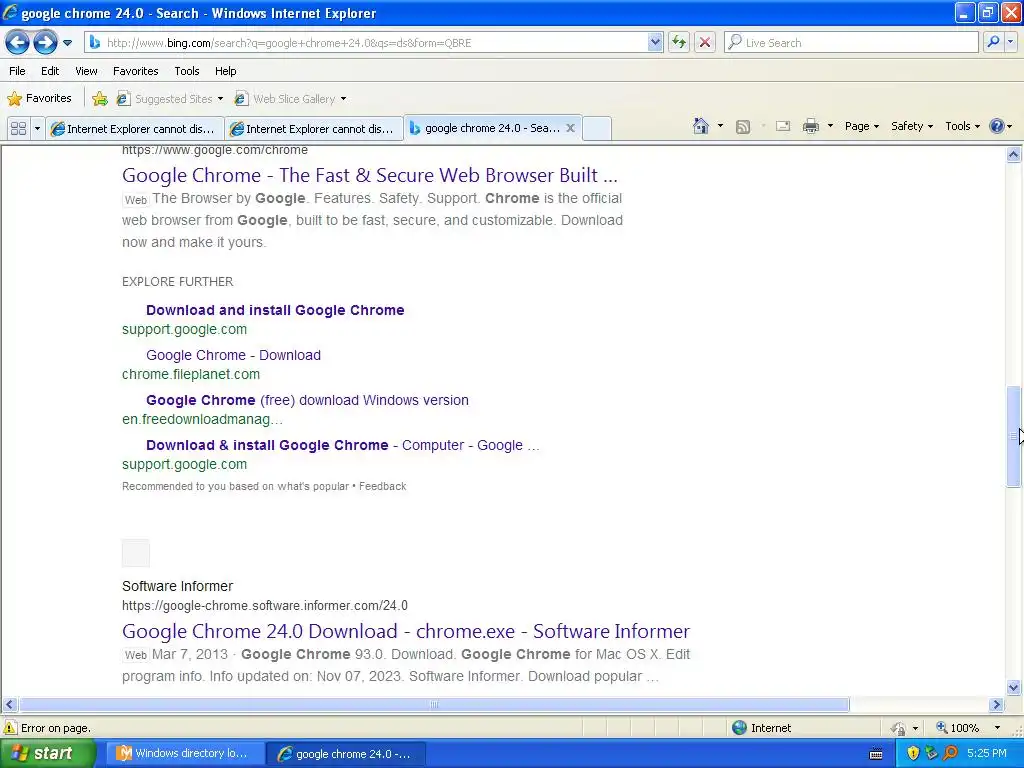Switch to google chrome 24.0 taskbar button
Image resolution: width=1024 pixels, height=768 pixels.
pos(346,754)
